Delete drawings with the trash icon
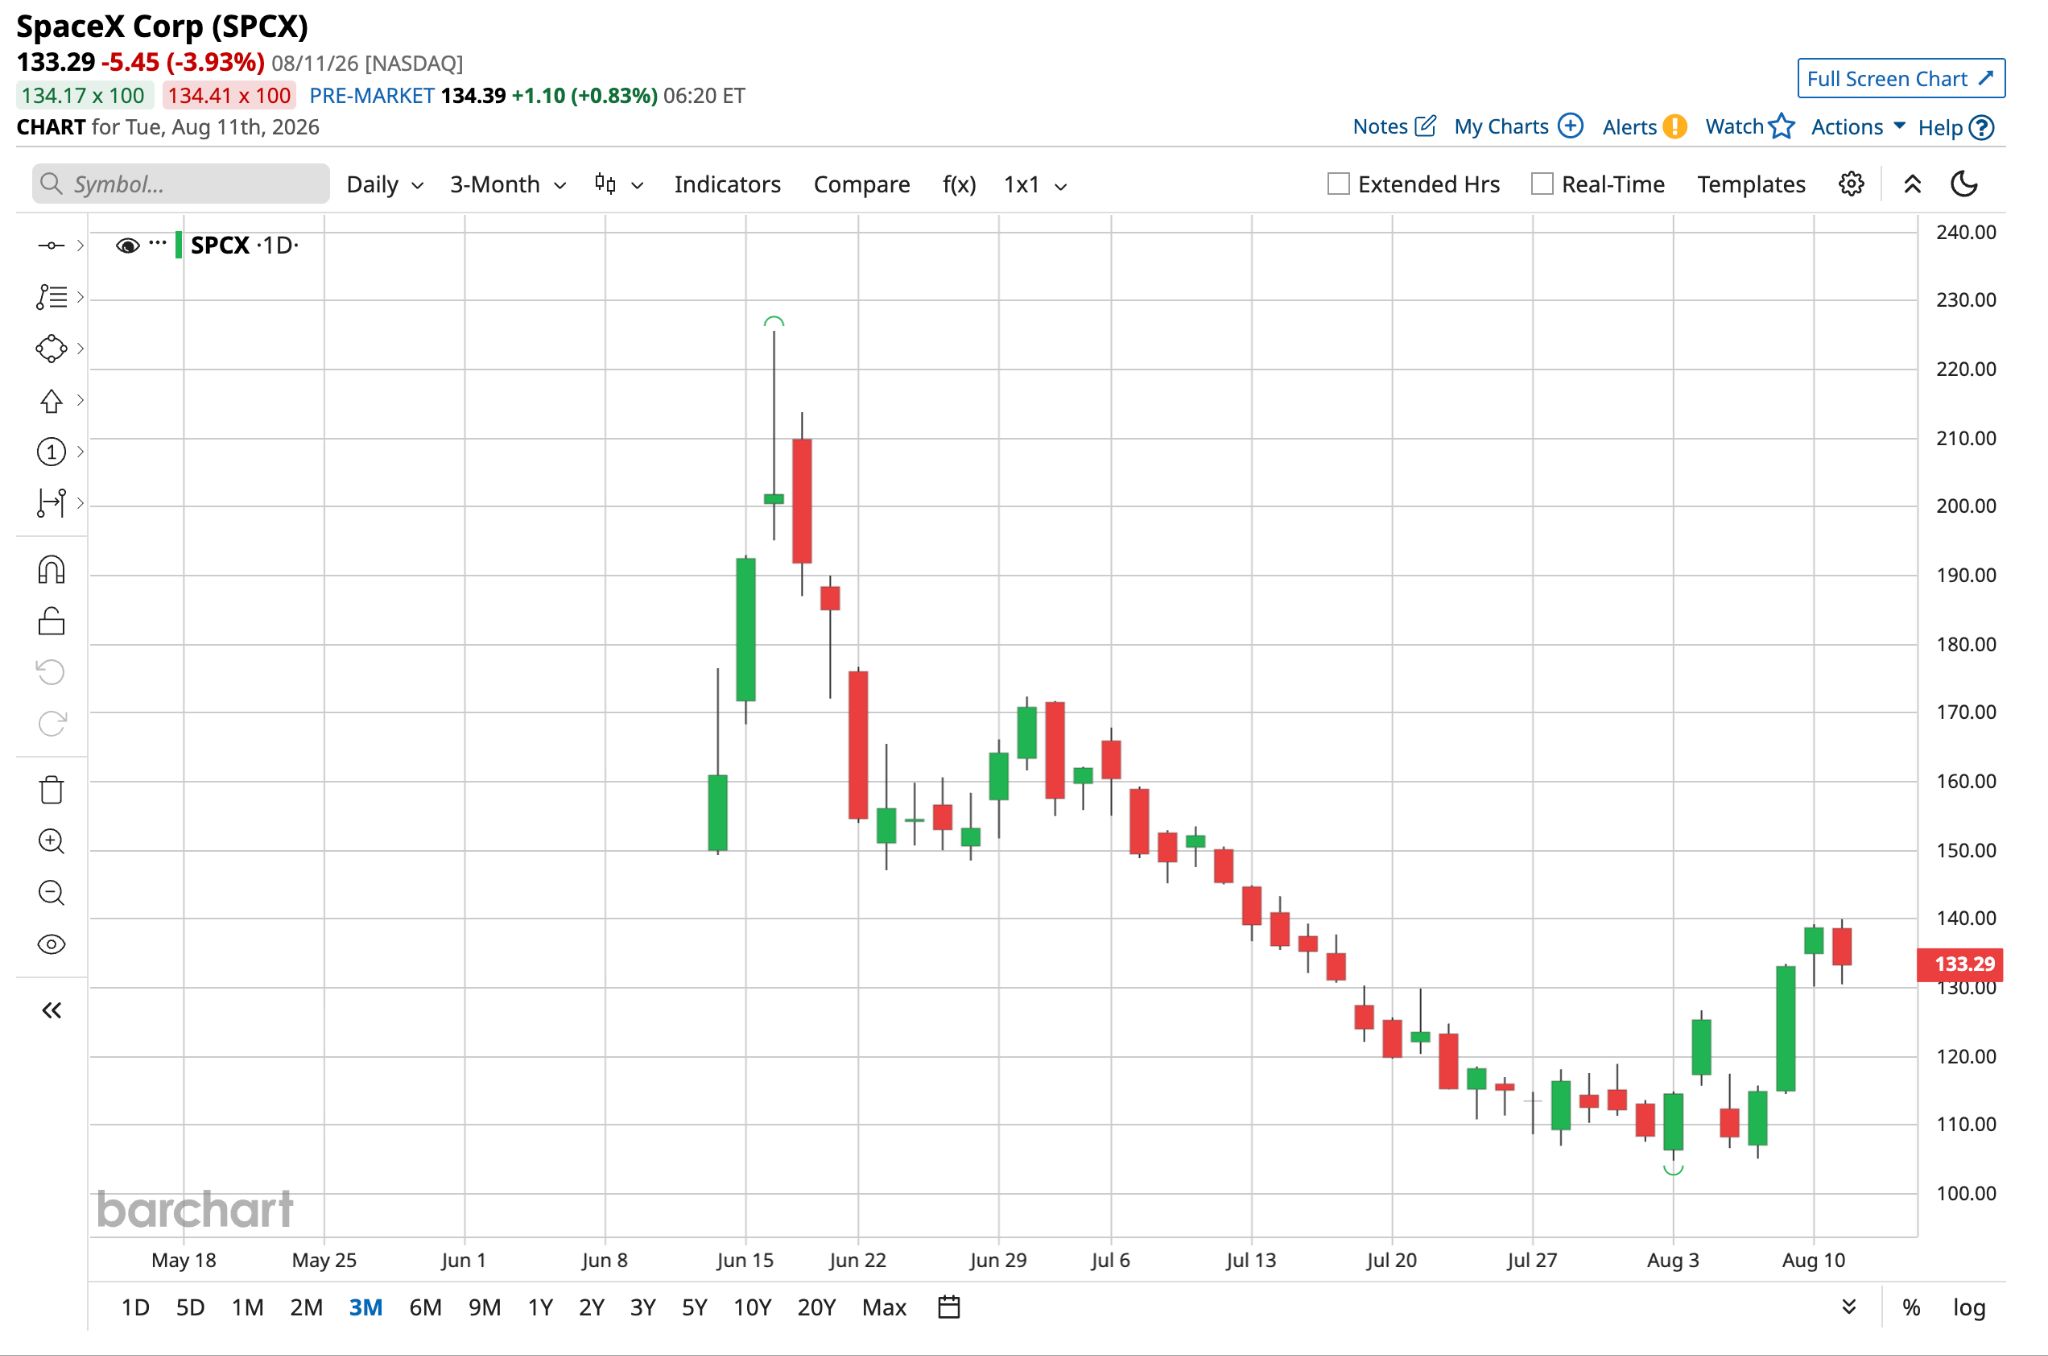This screenshot has width=2048, height=1356. point(51,790)
